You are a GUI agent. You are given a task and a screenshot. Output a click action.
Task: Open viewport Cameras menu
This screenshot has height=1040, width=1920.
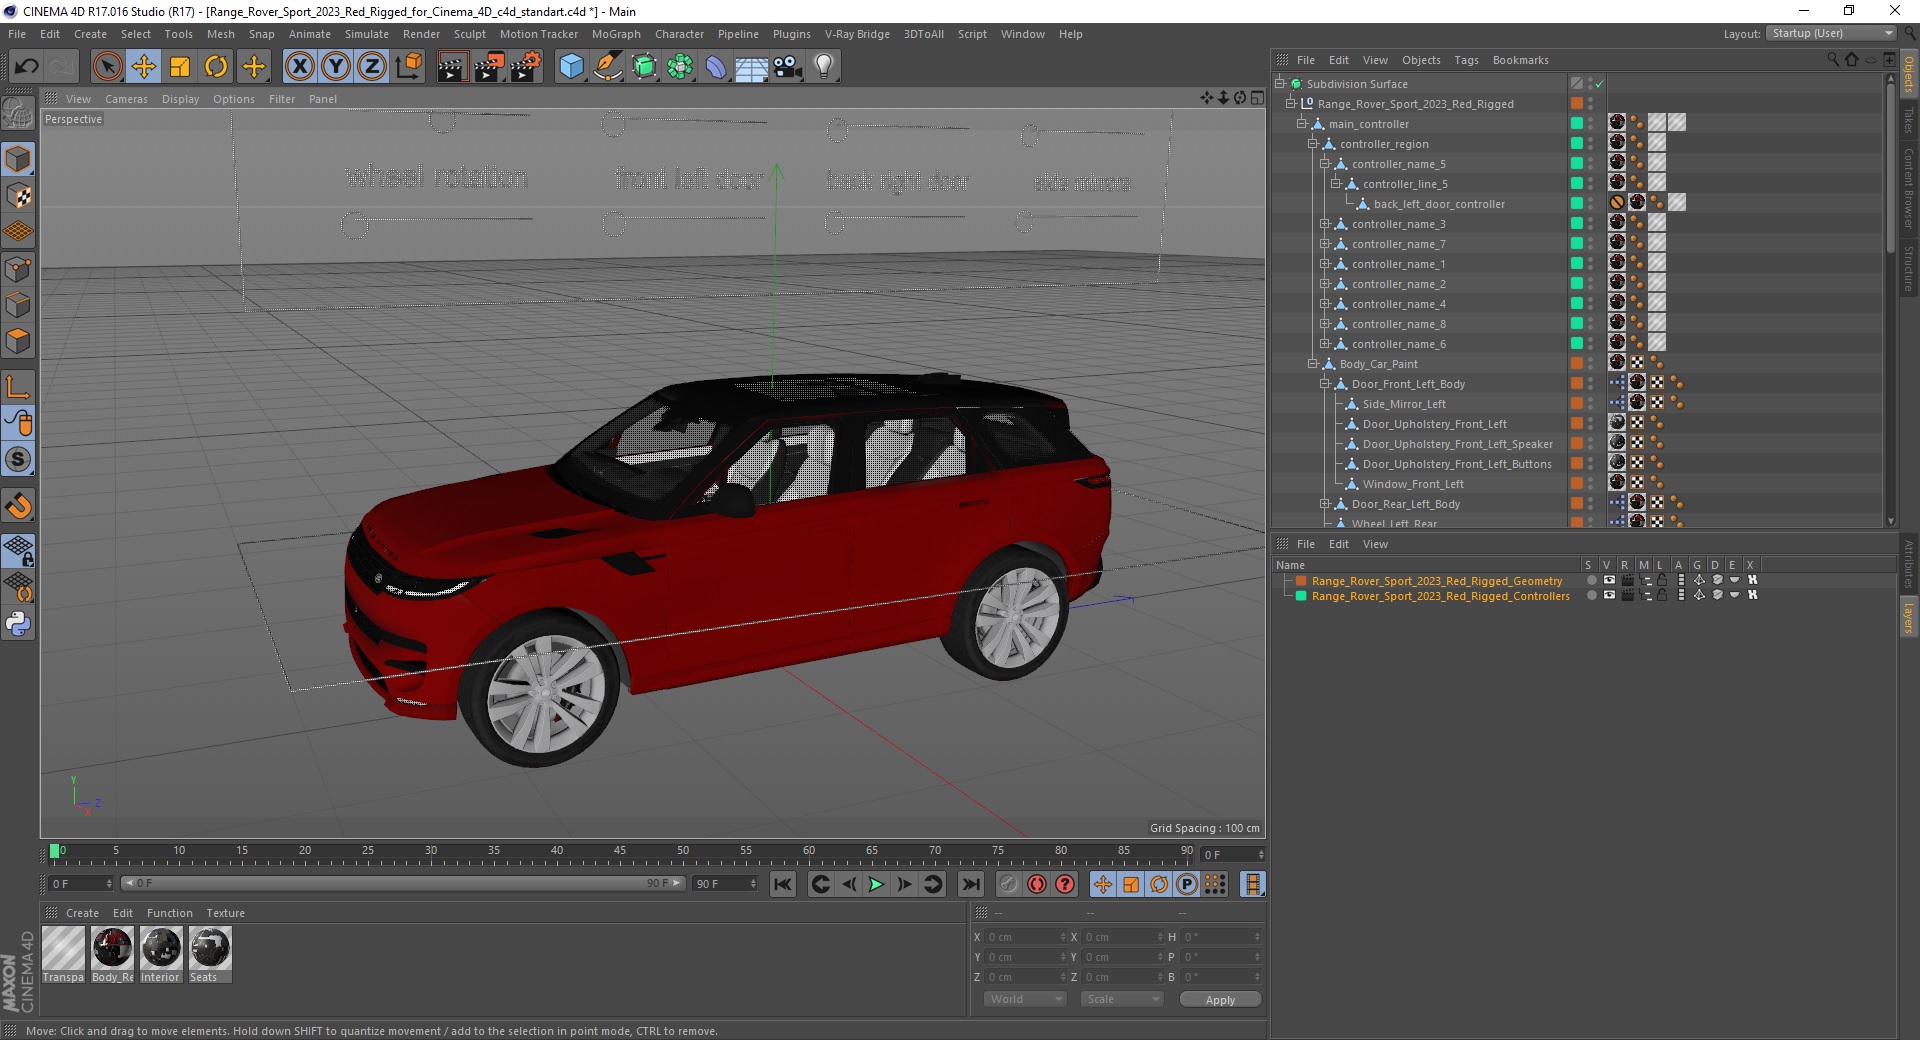pos(126,99)
